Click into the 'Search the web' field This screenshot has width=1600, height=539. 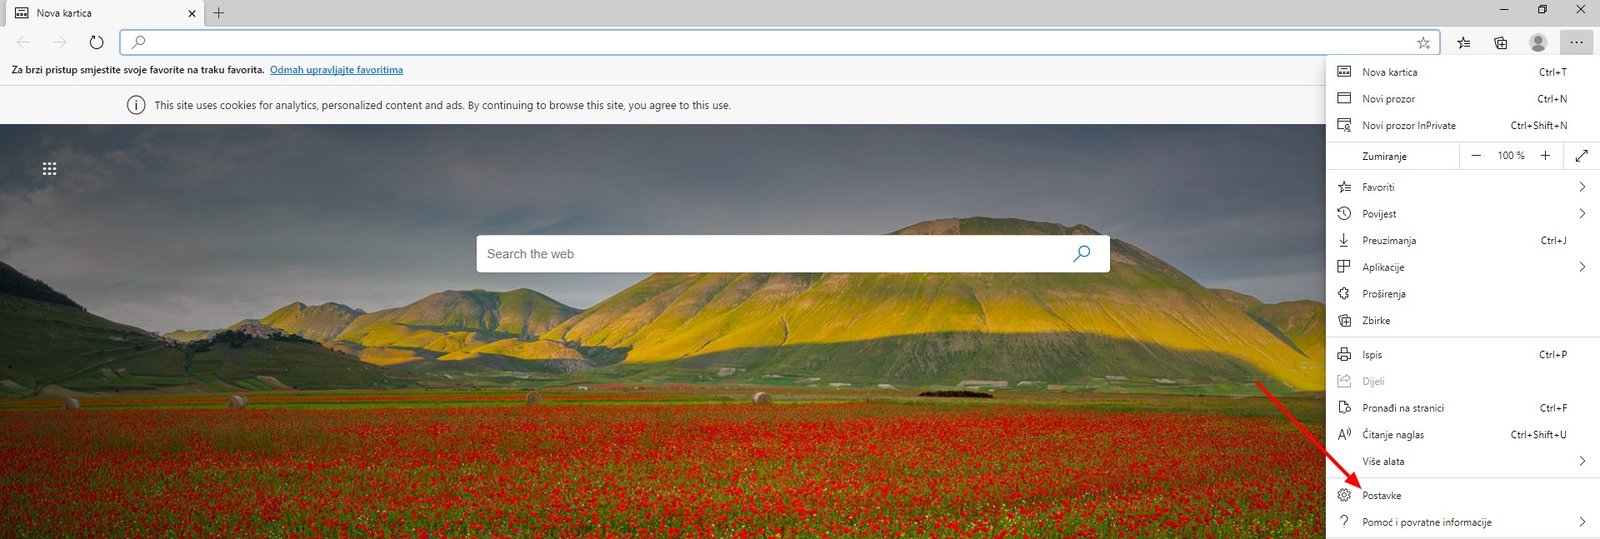pos(770,254)
